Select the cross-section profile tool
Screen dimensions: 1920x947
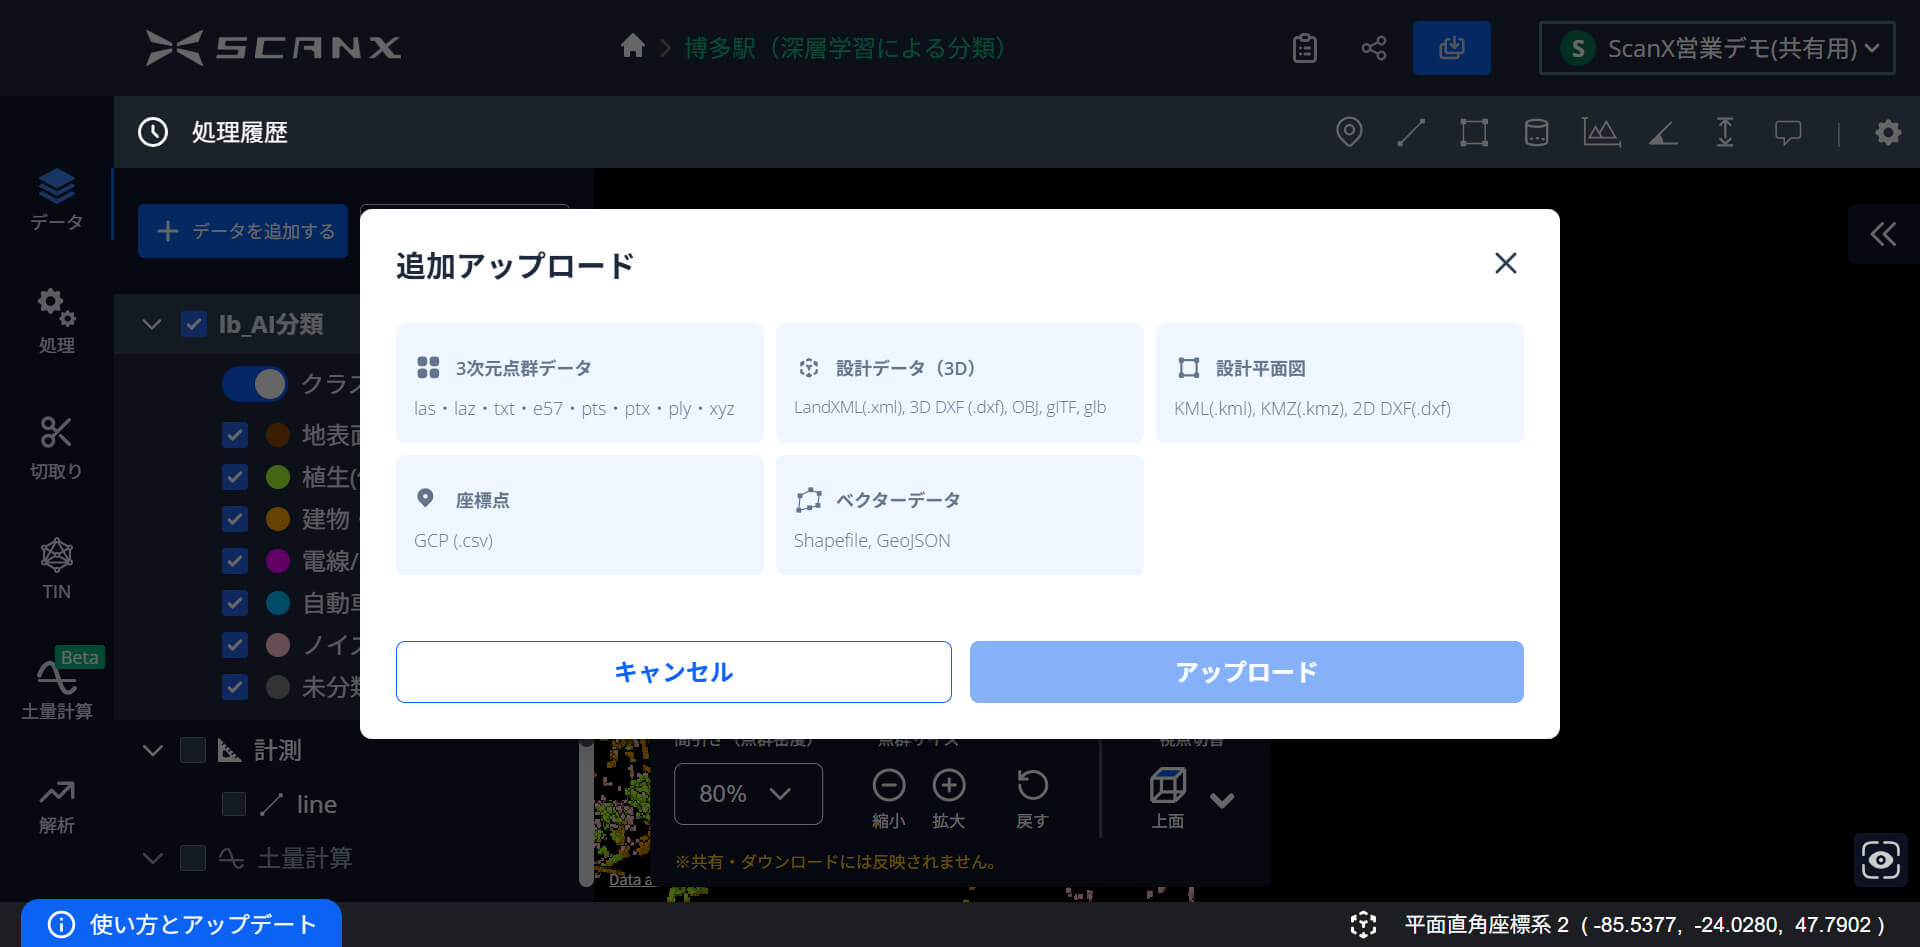tap(1600, 132)
